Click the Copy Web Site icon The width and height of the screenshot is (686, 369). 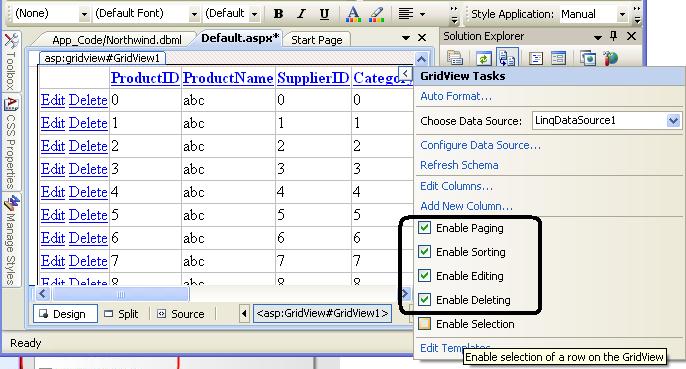(x=588, y=58)
